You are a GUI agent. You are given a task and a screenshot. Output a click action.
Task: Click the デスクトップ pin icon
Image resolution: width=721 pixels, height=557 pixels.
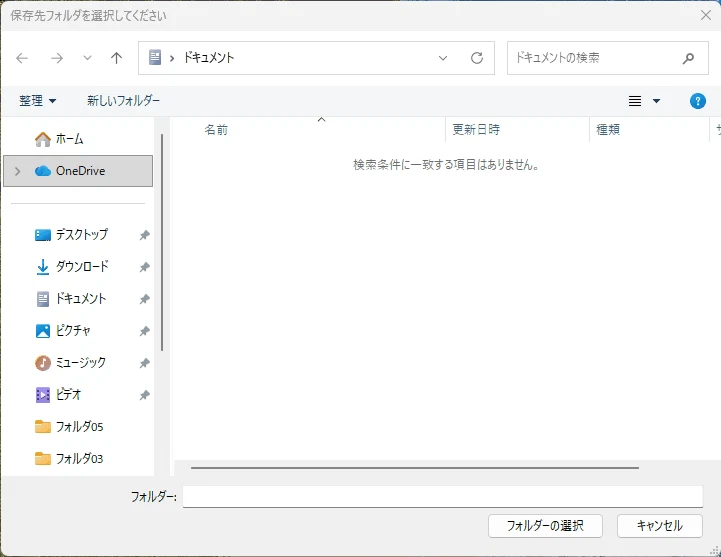pyautogui.click(x=144, y=235)
